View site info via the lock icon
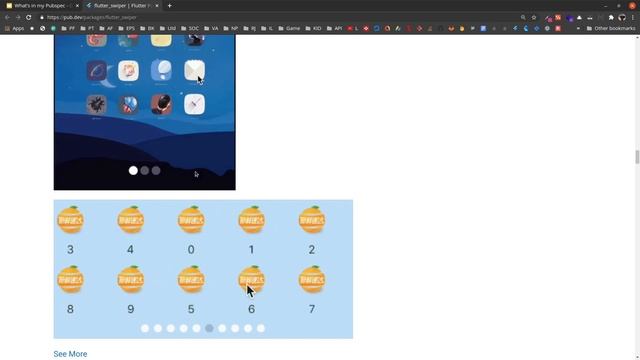The width and height of the screenshot is (640, 360). (42, 18)
